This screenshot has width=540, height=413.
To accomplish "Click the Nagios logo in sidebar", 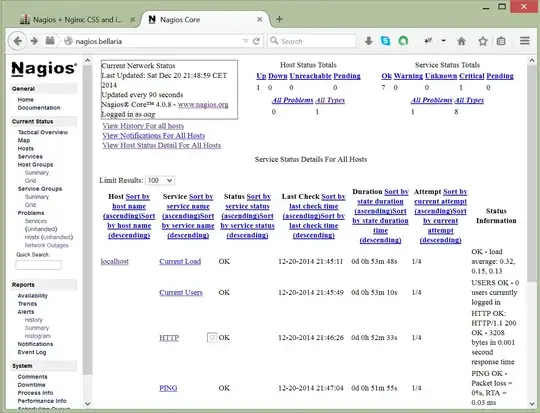I will (44, 69).
